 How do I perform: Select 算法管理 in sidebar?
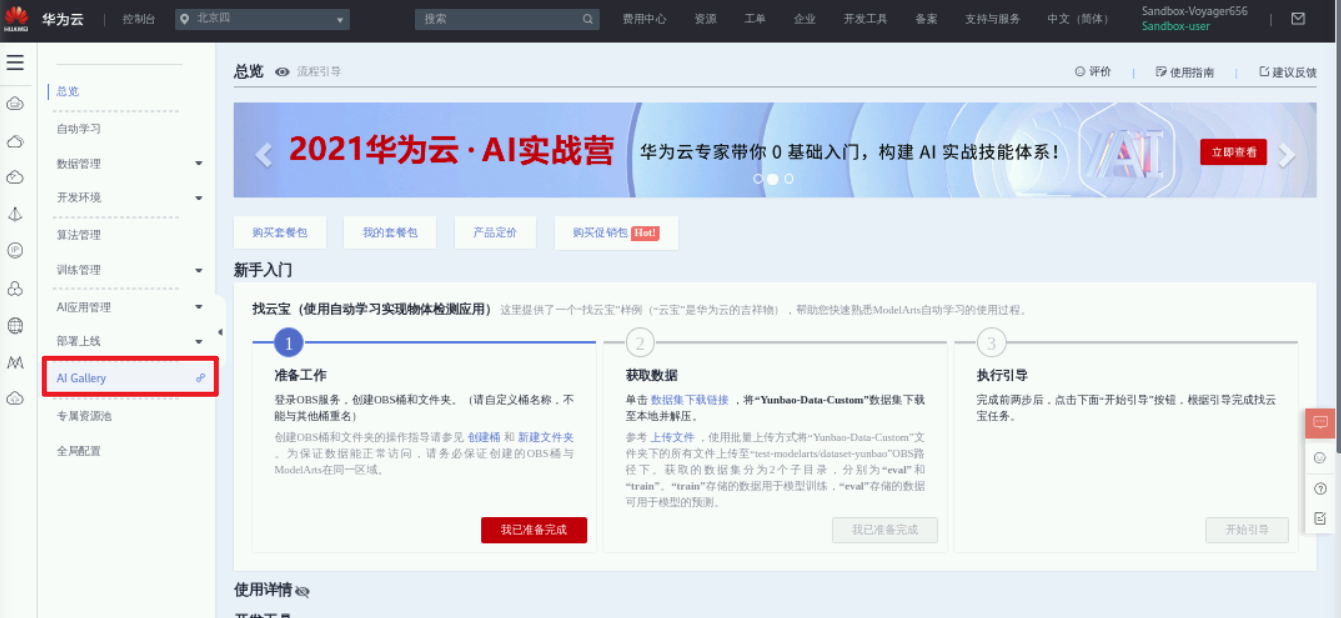point(79,235)
